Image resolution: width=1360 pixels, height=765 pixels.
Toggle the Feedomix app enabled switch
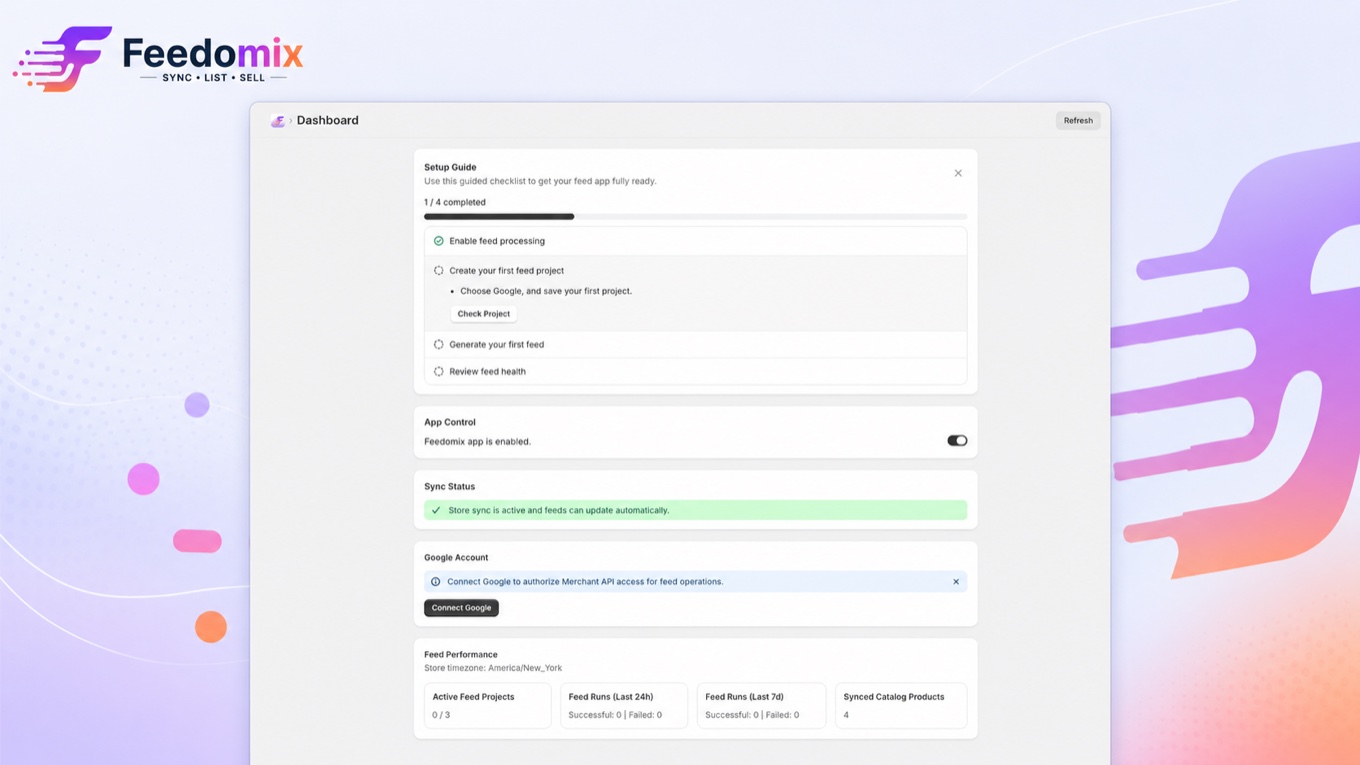957,441
